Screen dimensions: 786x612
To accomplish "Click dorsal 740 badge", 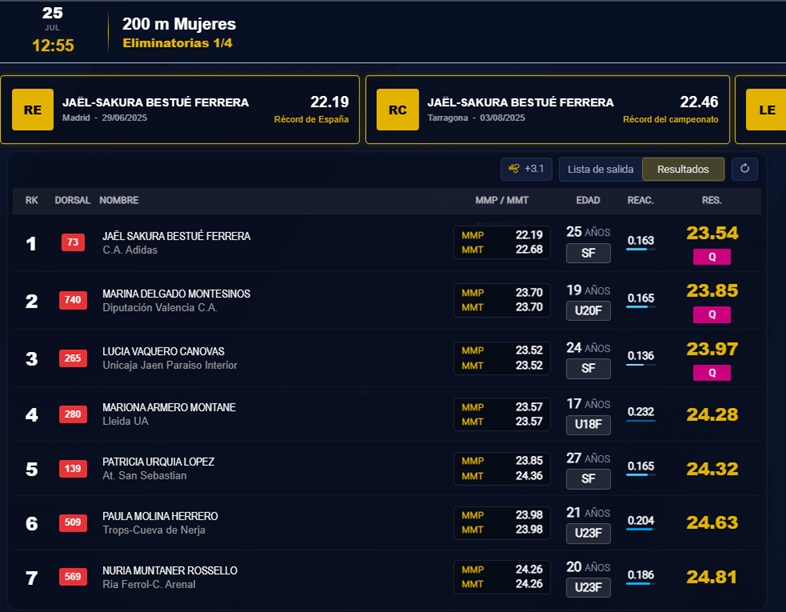I will tap(73, 300).
